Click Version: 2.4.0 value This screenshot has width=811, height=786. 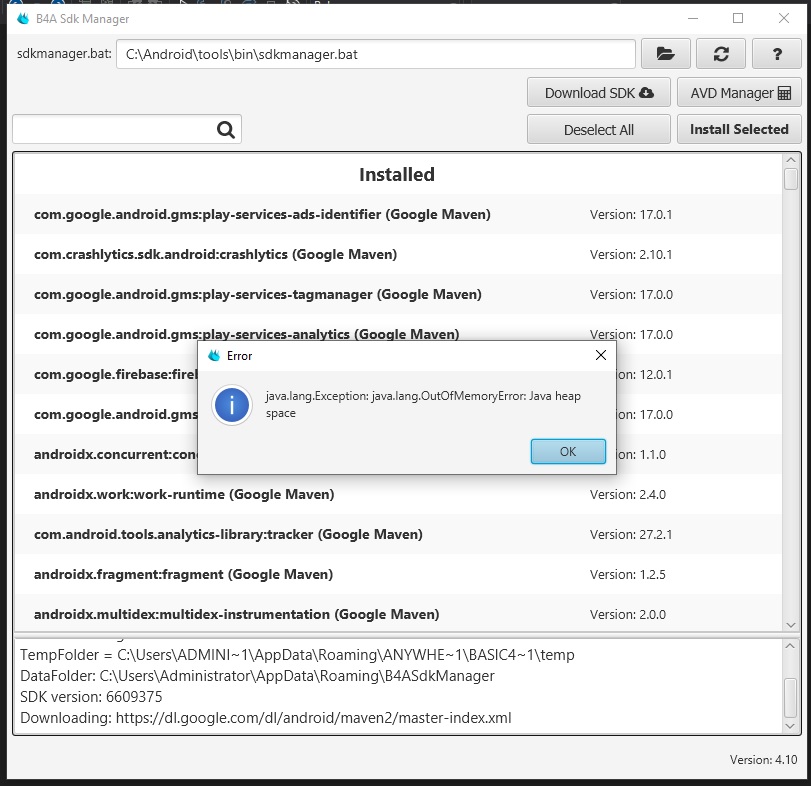coord(627,494)
